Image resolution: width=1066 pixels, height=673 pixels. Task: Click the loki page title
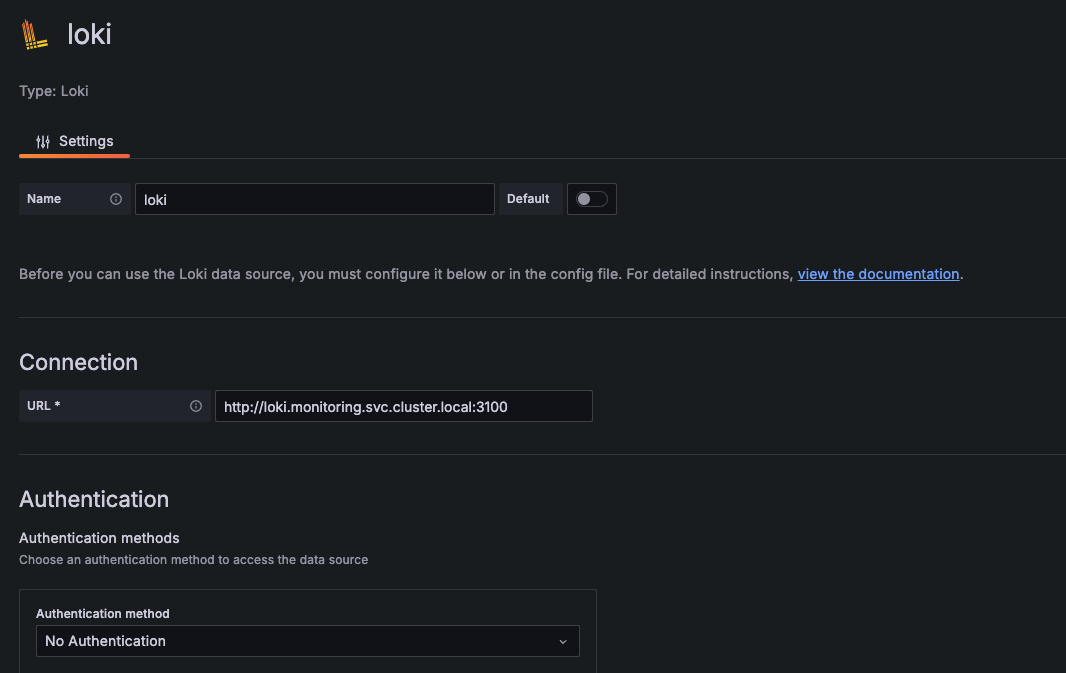(x=89, y=34)
